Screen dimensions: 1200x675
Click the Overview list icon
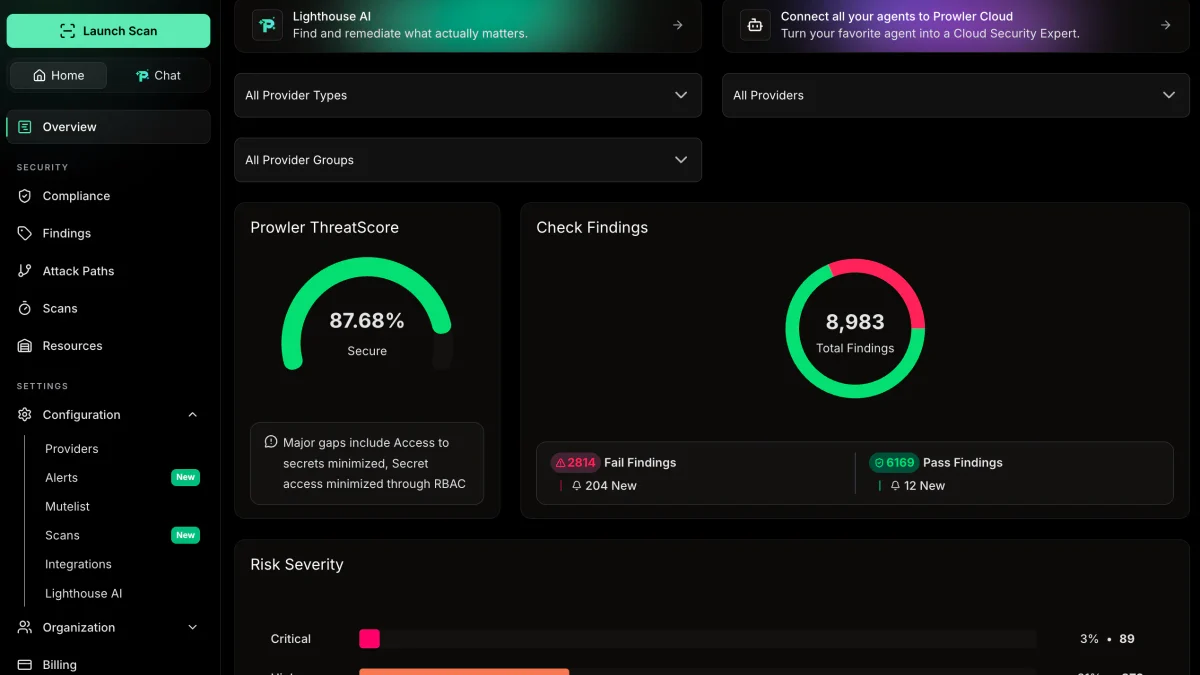pos(25,127)
